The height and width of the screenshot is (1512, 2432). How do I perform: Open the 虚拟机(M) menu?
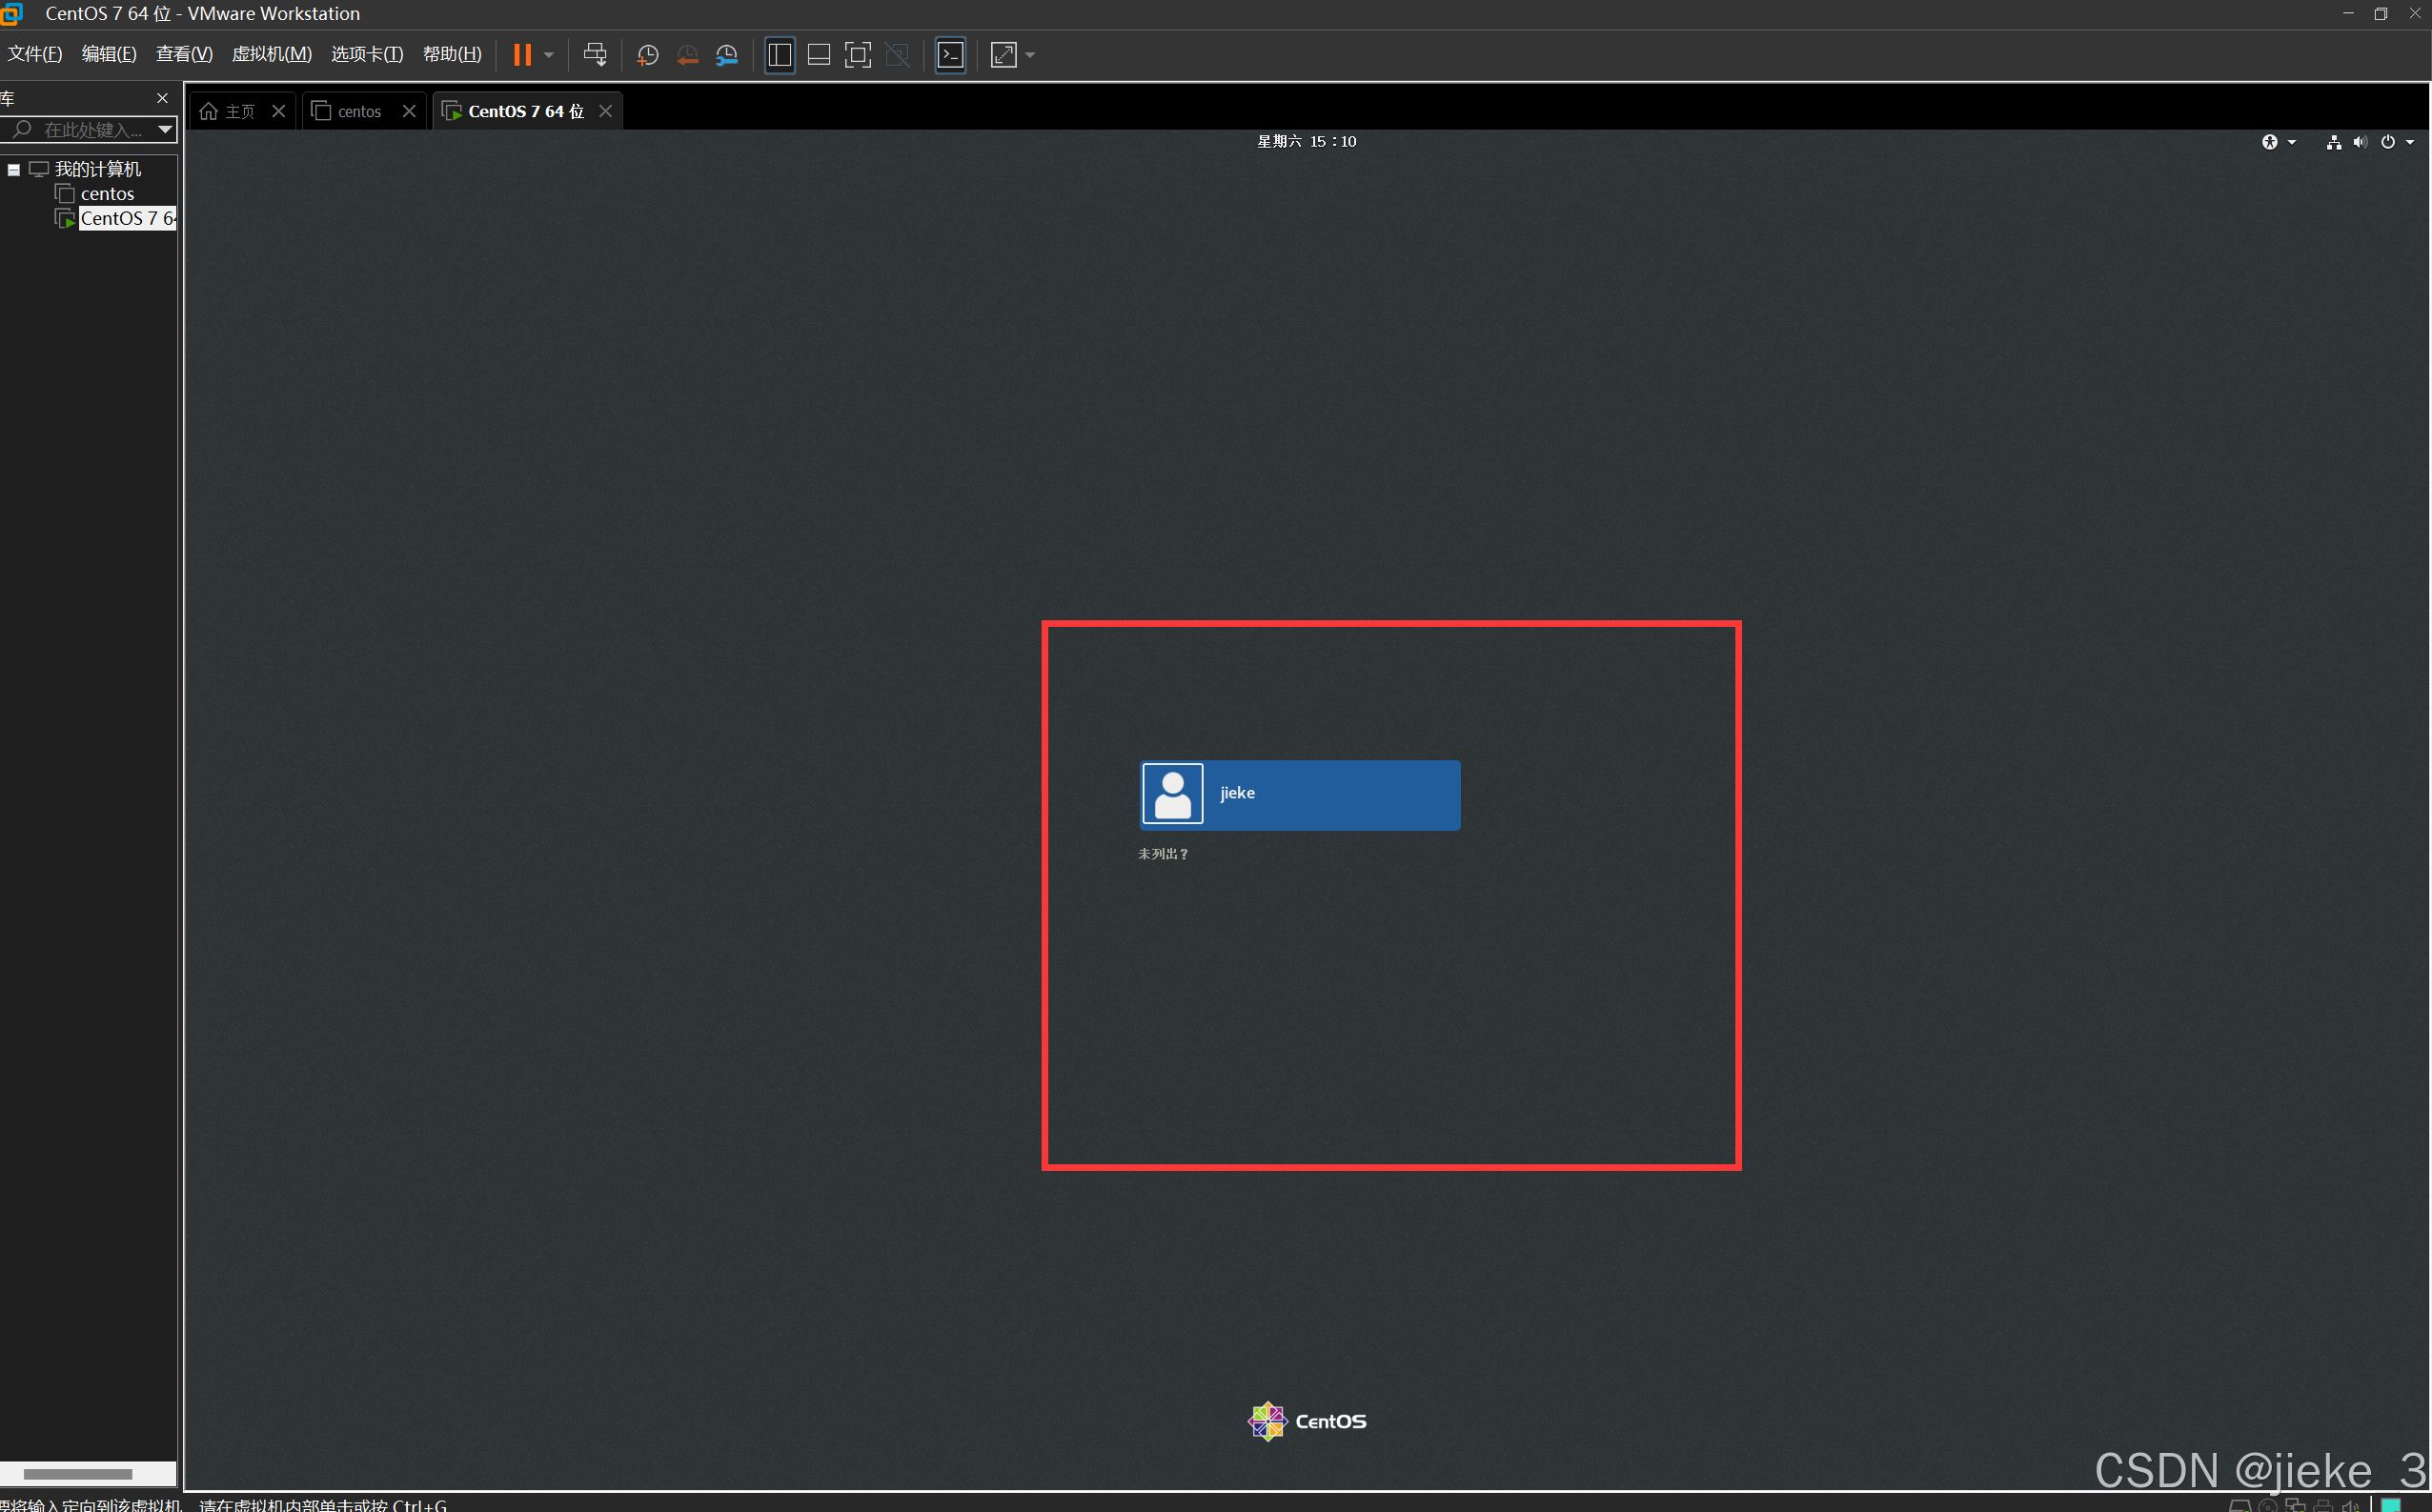271,54
